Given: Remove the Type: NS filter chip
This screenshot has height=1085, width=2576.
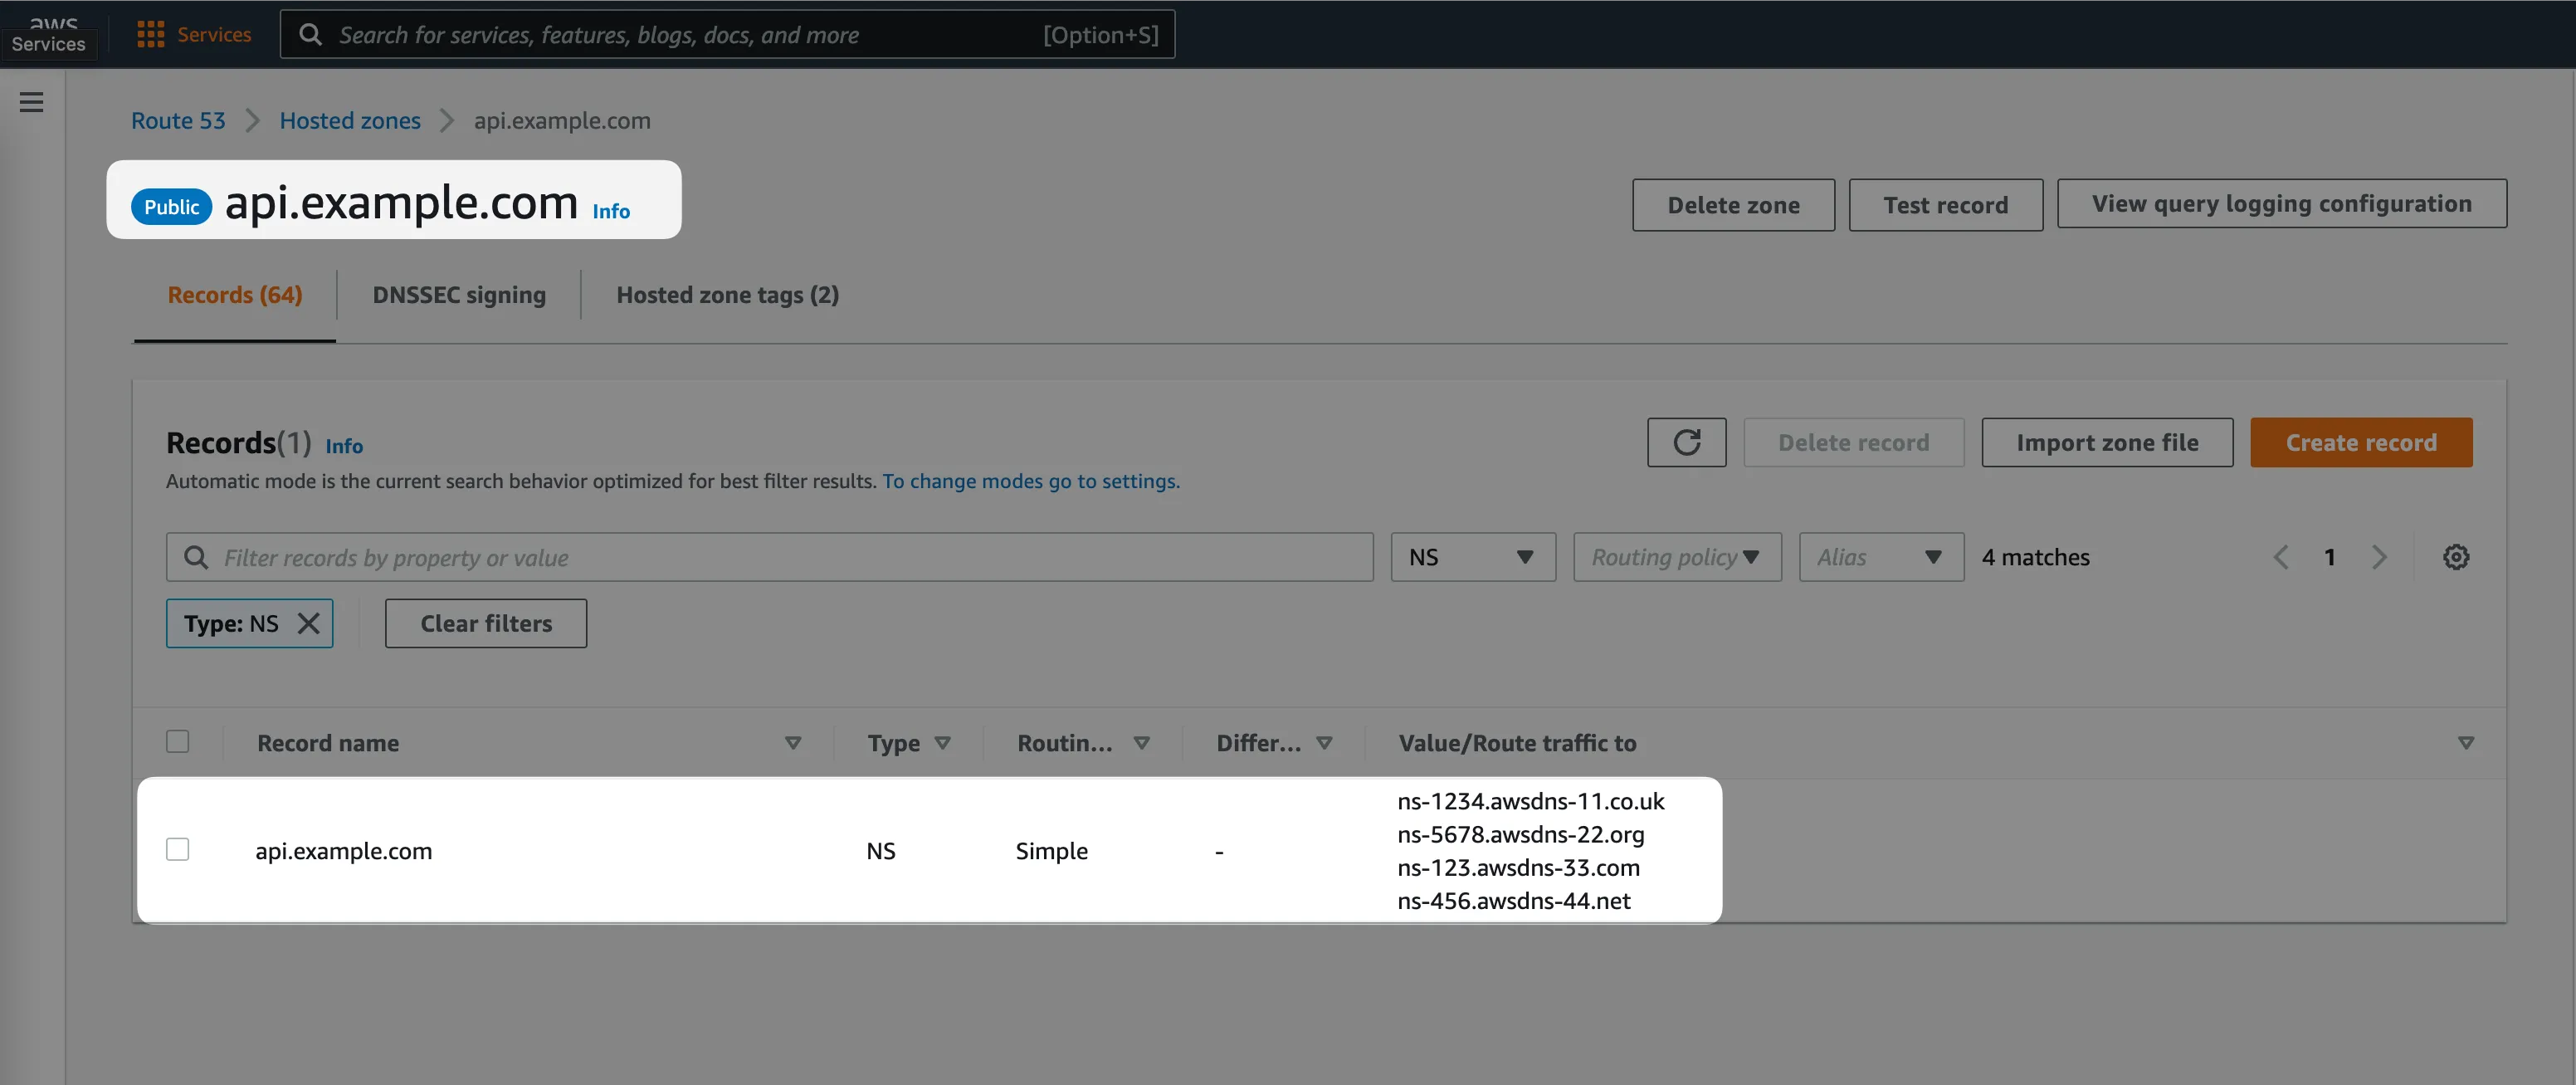Looking at the screenshot, I should pos(309,624).
